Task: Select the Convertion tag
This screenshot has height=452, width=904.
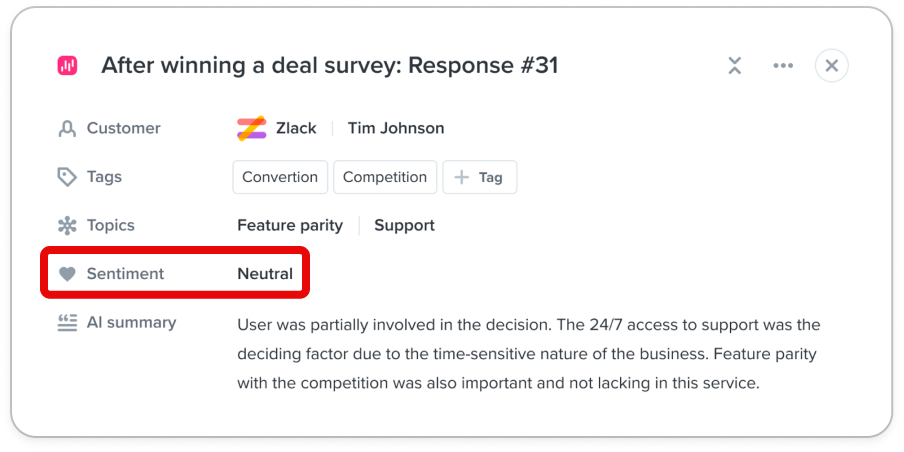Action: tap(280, 177)
